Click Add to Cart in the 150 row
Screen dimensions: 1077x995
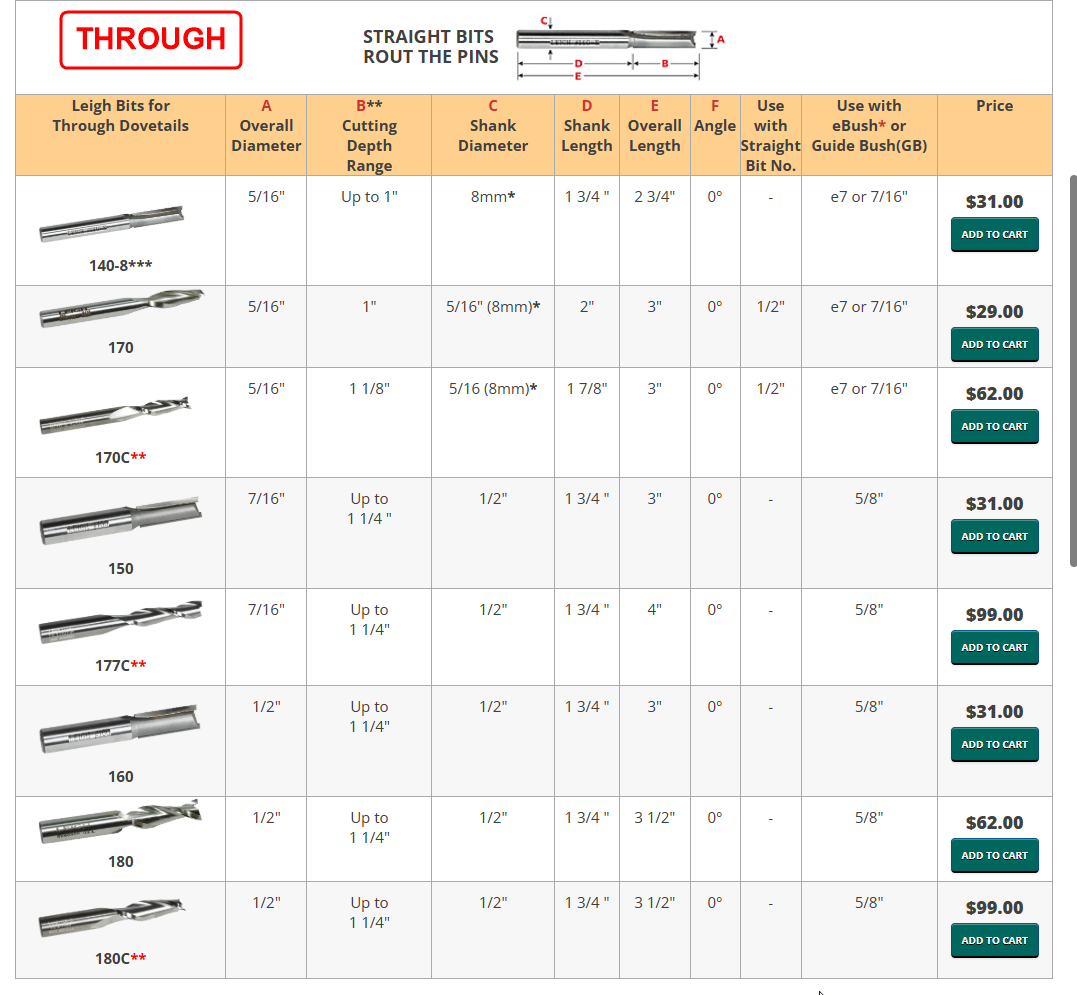[994, 536]
